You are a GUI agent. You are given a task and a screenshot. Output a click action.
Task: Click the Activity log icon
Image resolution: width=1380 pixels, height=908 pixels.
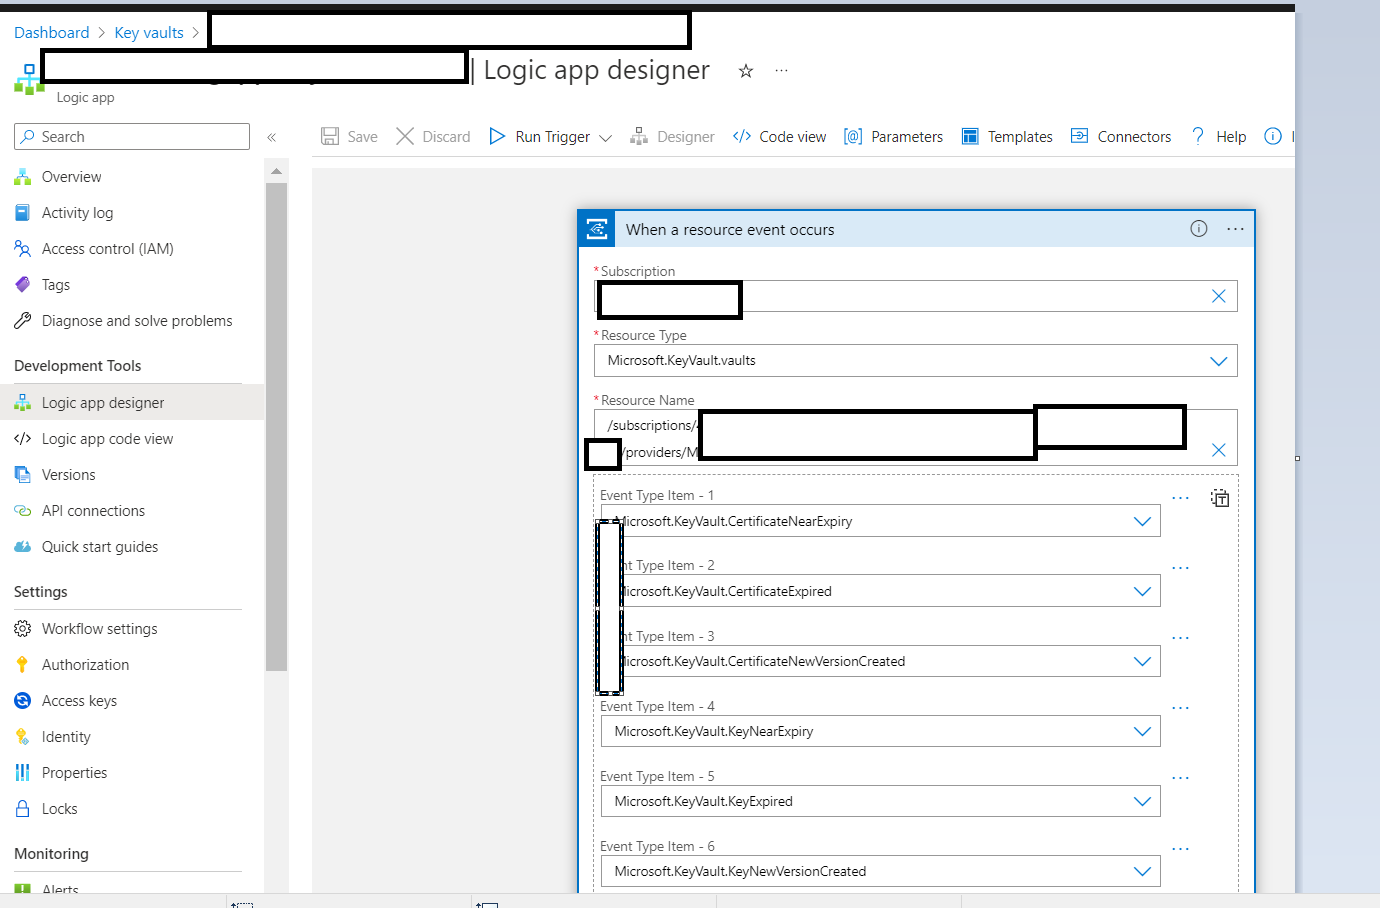pos(22,213)
